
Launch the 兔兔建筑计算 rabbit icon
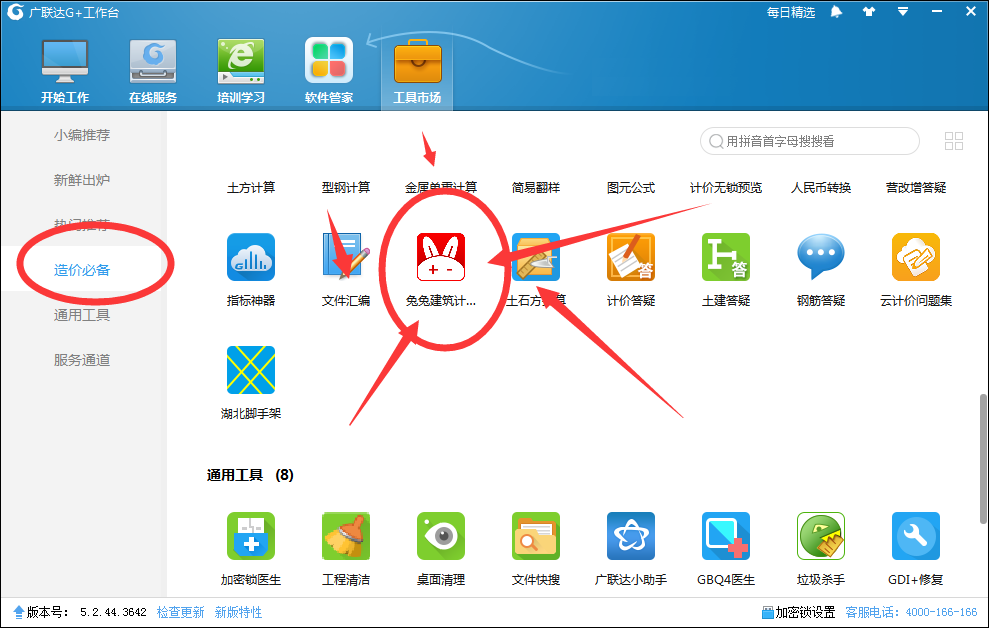coord(441,257)
